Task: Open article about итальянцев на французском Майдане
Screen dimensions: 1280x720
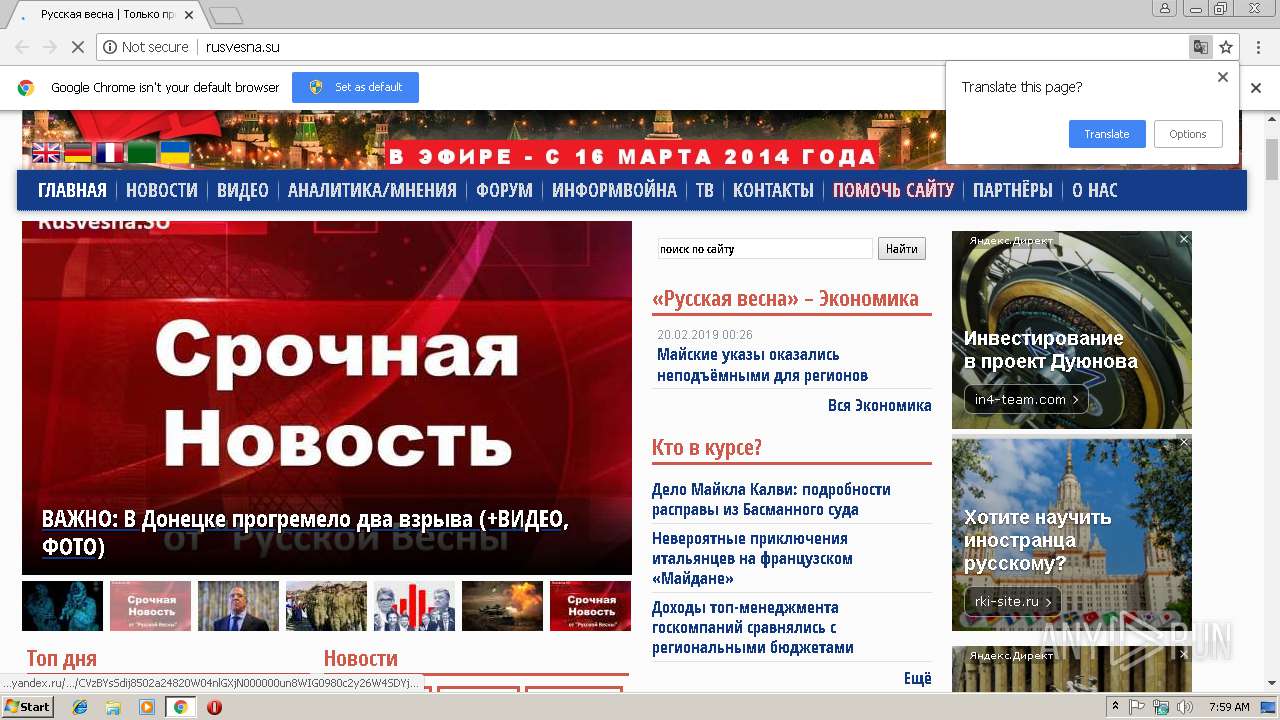Action: click(x=752, y=558)
